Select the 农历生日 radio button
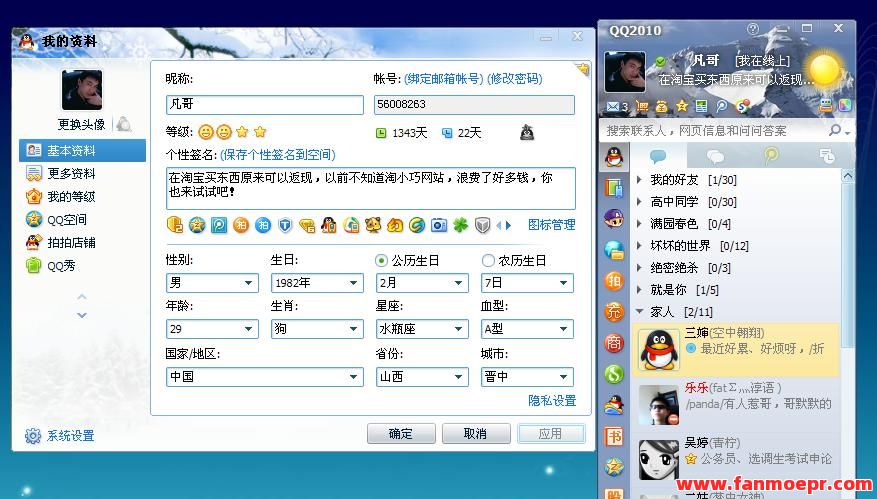Image resolution: width=877 pixels, height=499 pixels. [488, 260]
